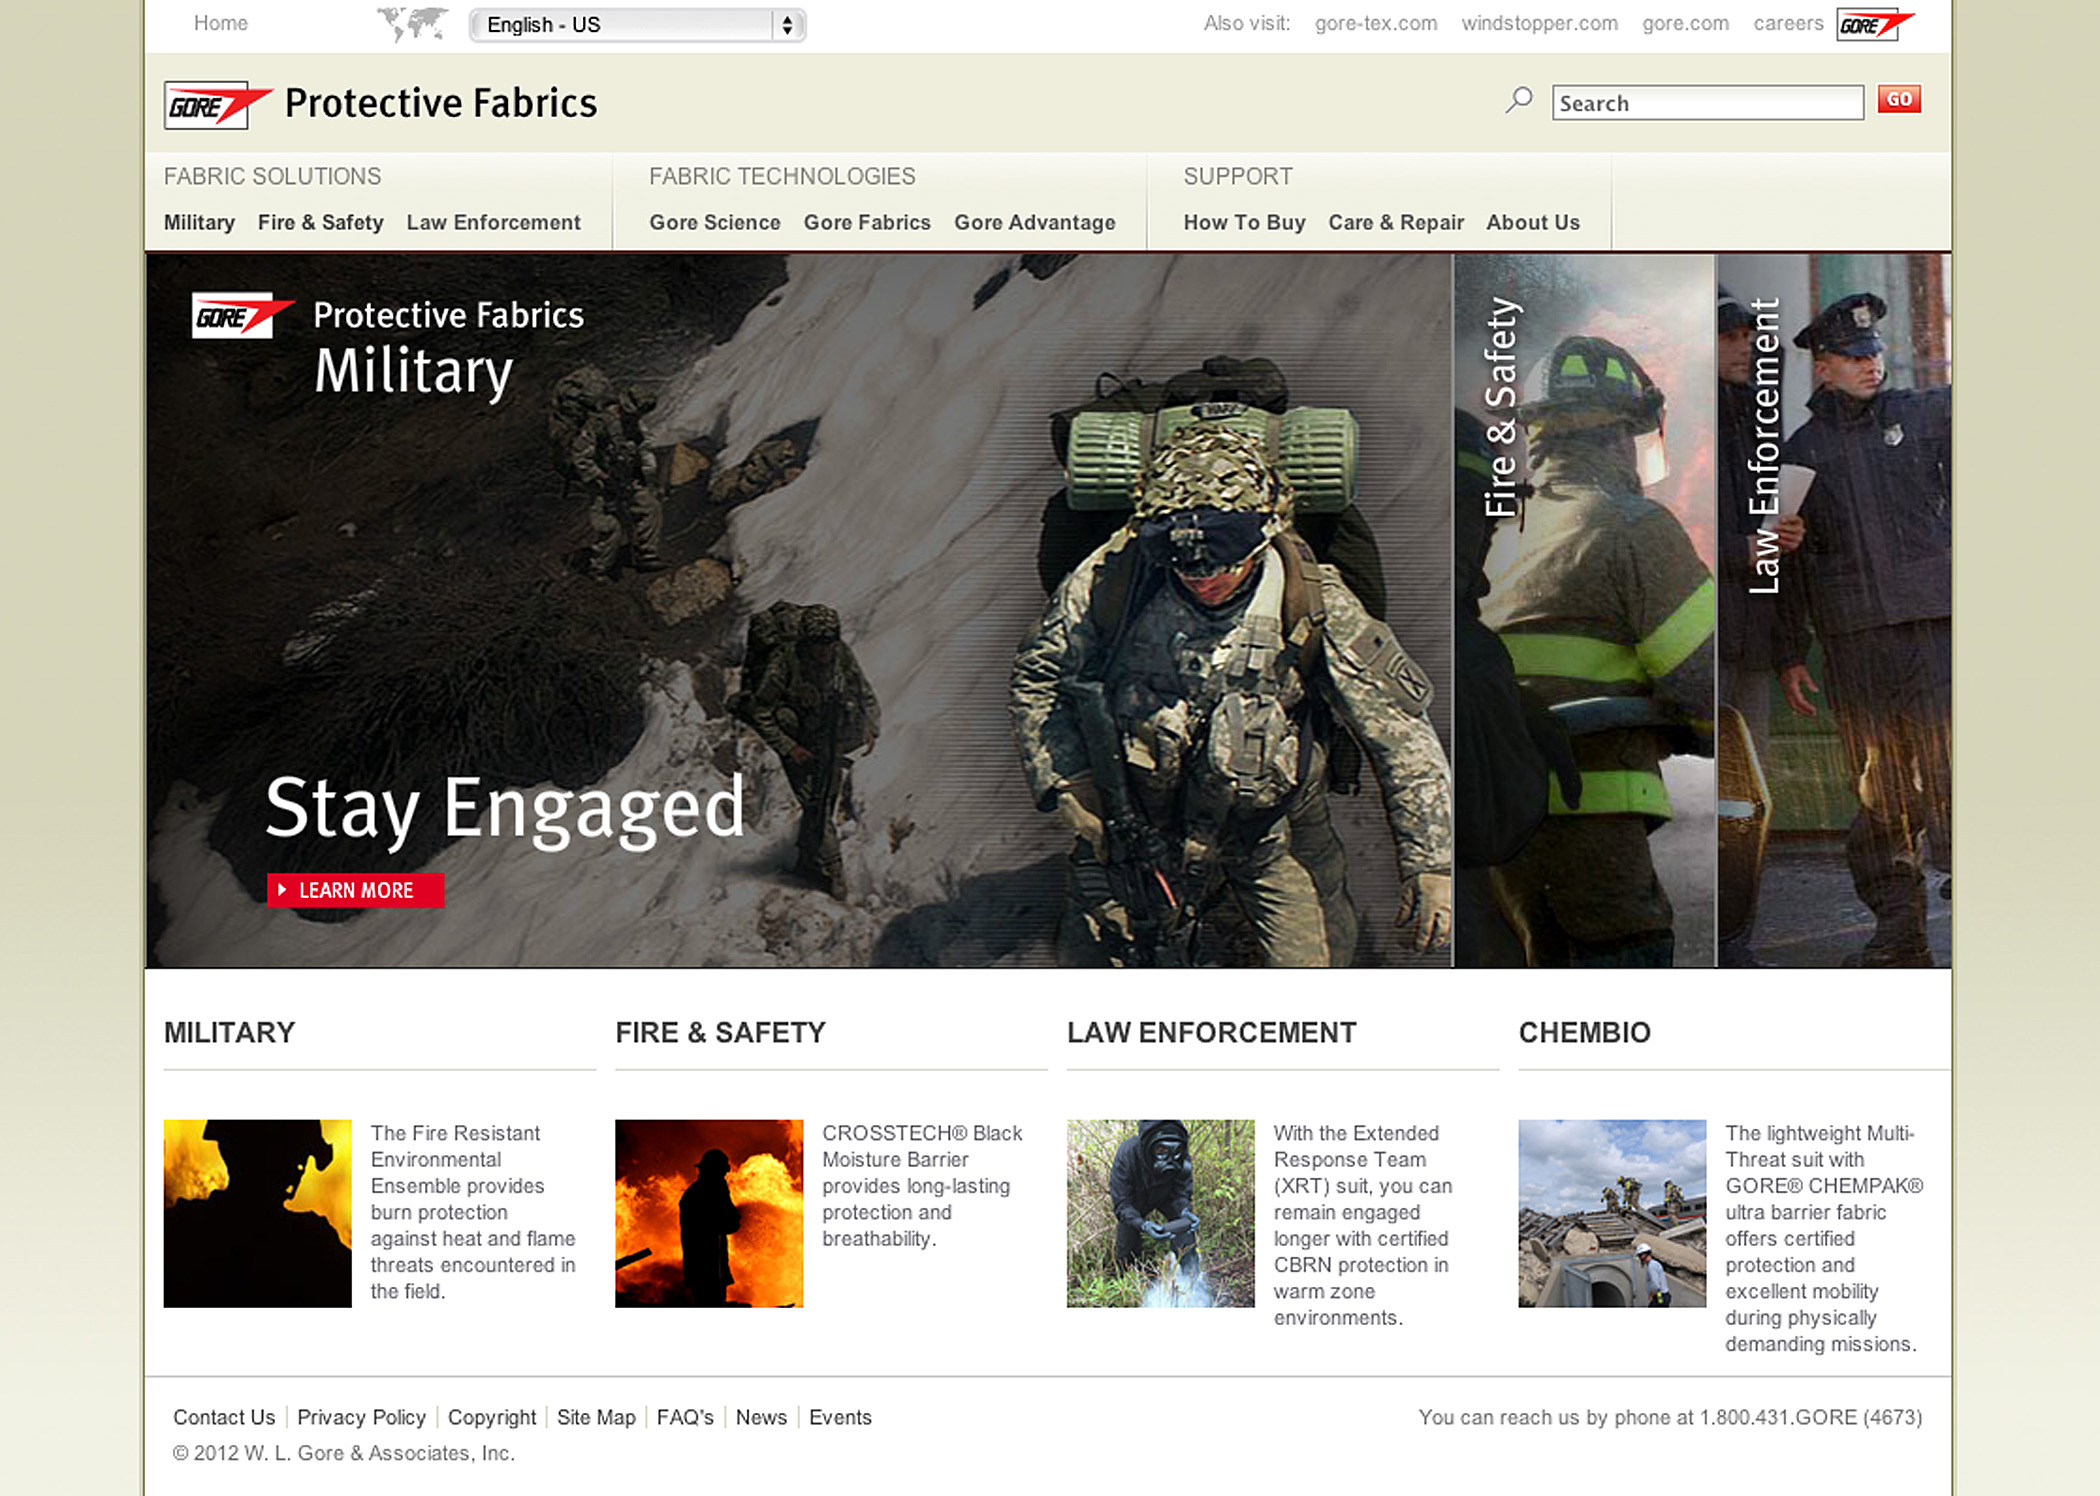Click the Fire Resistant Environmental Ensemble description
Screen dimensions: 2100x1496
[473, 1212]
